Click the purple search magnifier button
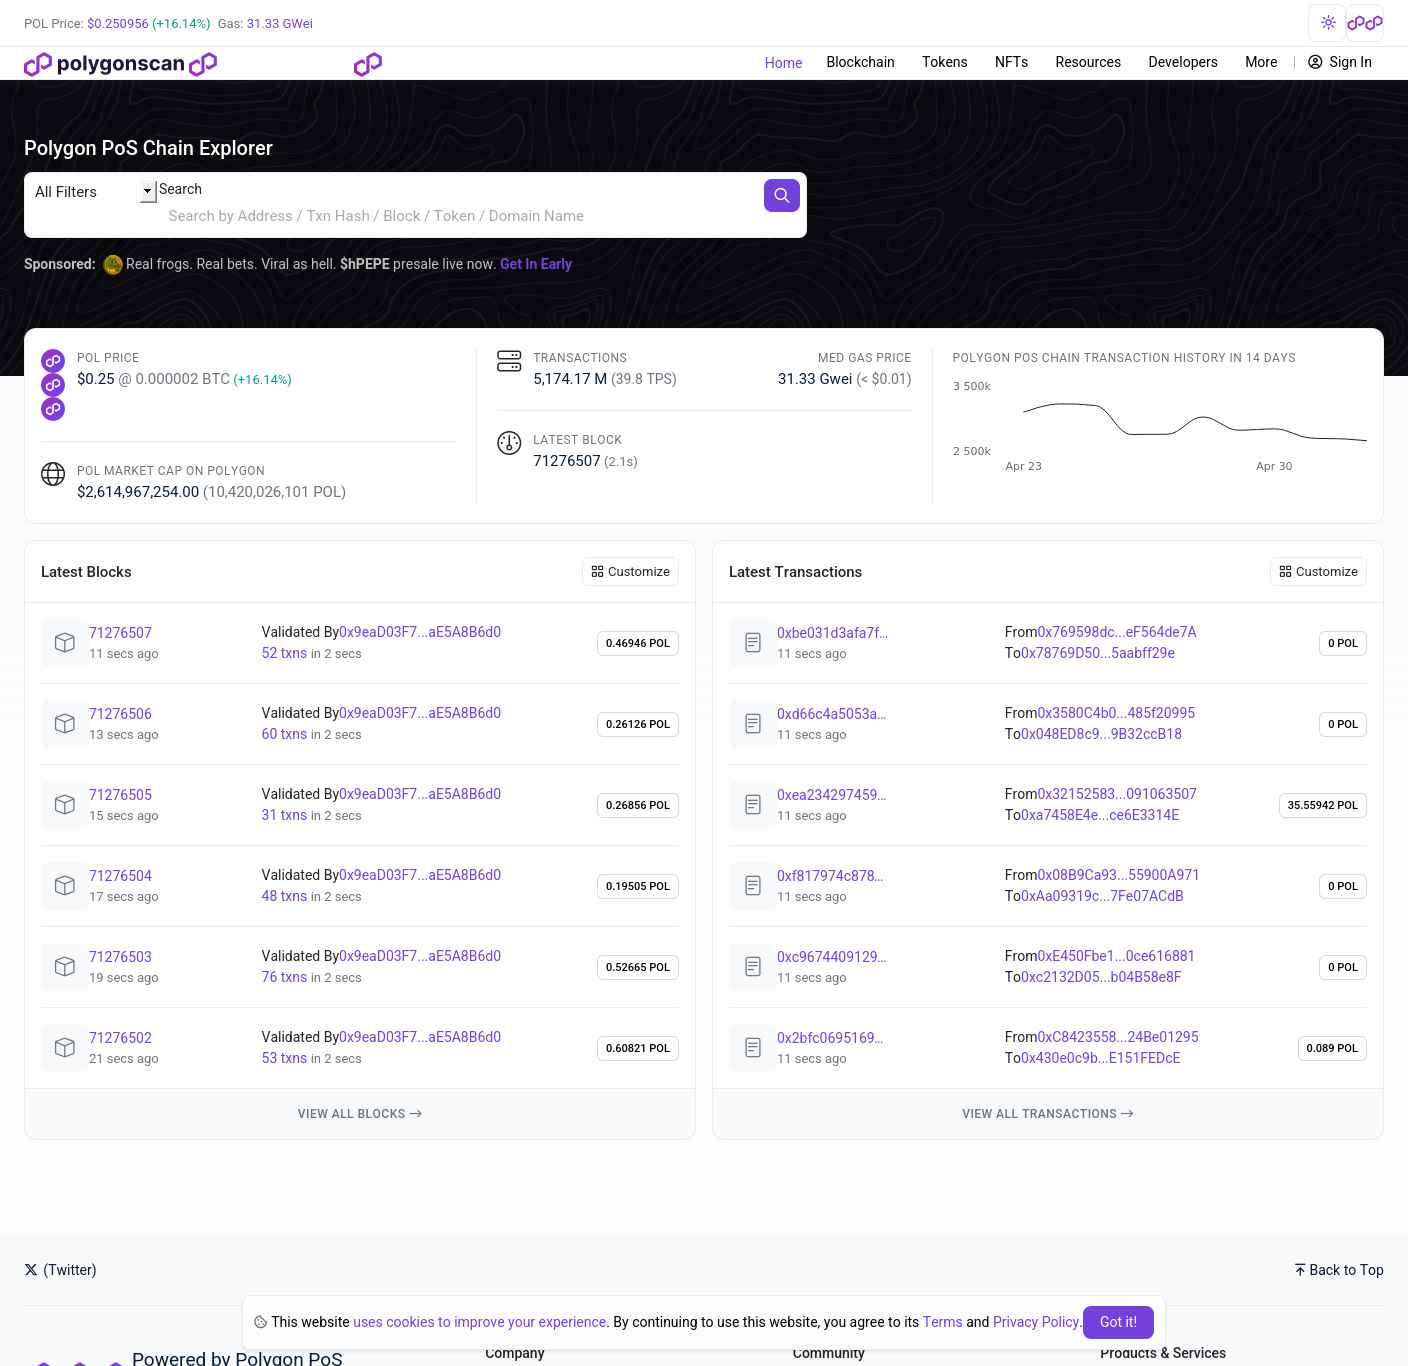The image size is (1408, 1366). (782, 195)
